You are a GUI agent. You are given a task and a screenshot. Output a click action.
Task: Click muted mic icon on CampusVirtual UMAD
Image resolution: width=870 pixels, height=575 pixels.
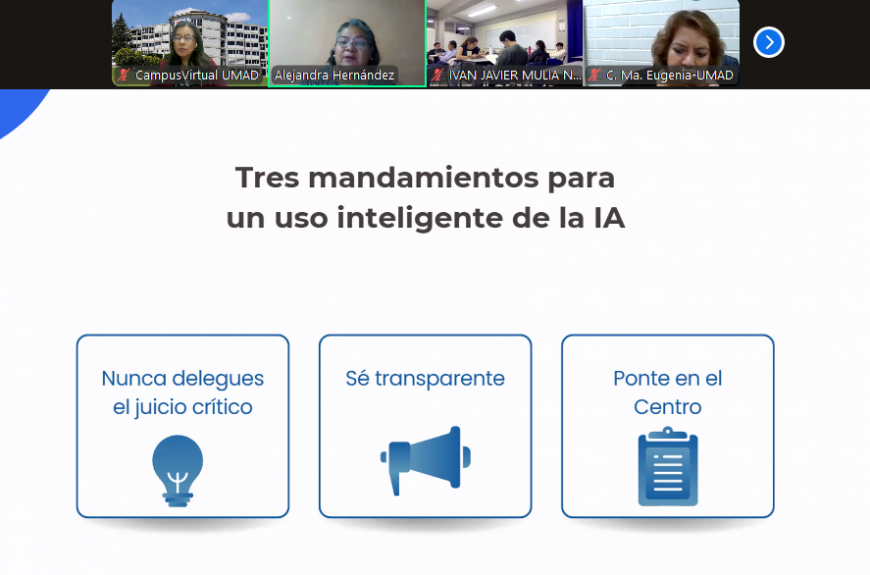[124, 75]
